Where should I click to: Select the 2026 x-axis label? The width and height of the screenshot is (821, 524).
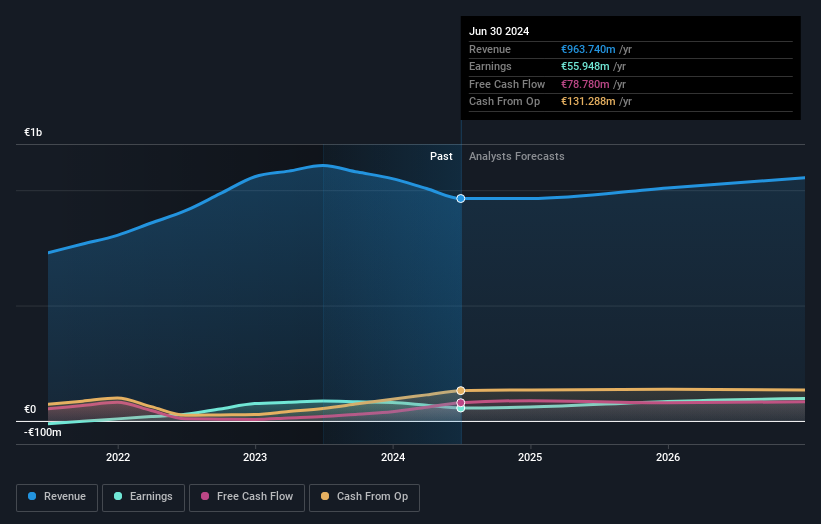(x=668, y=457)
